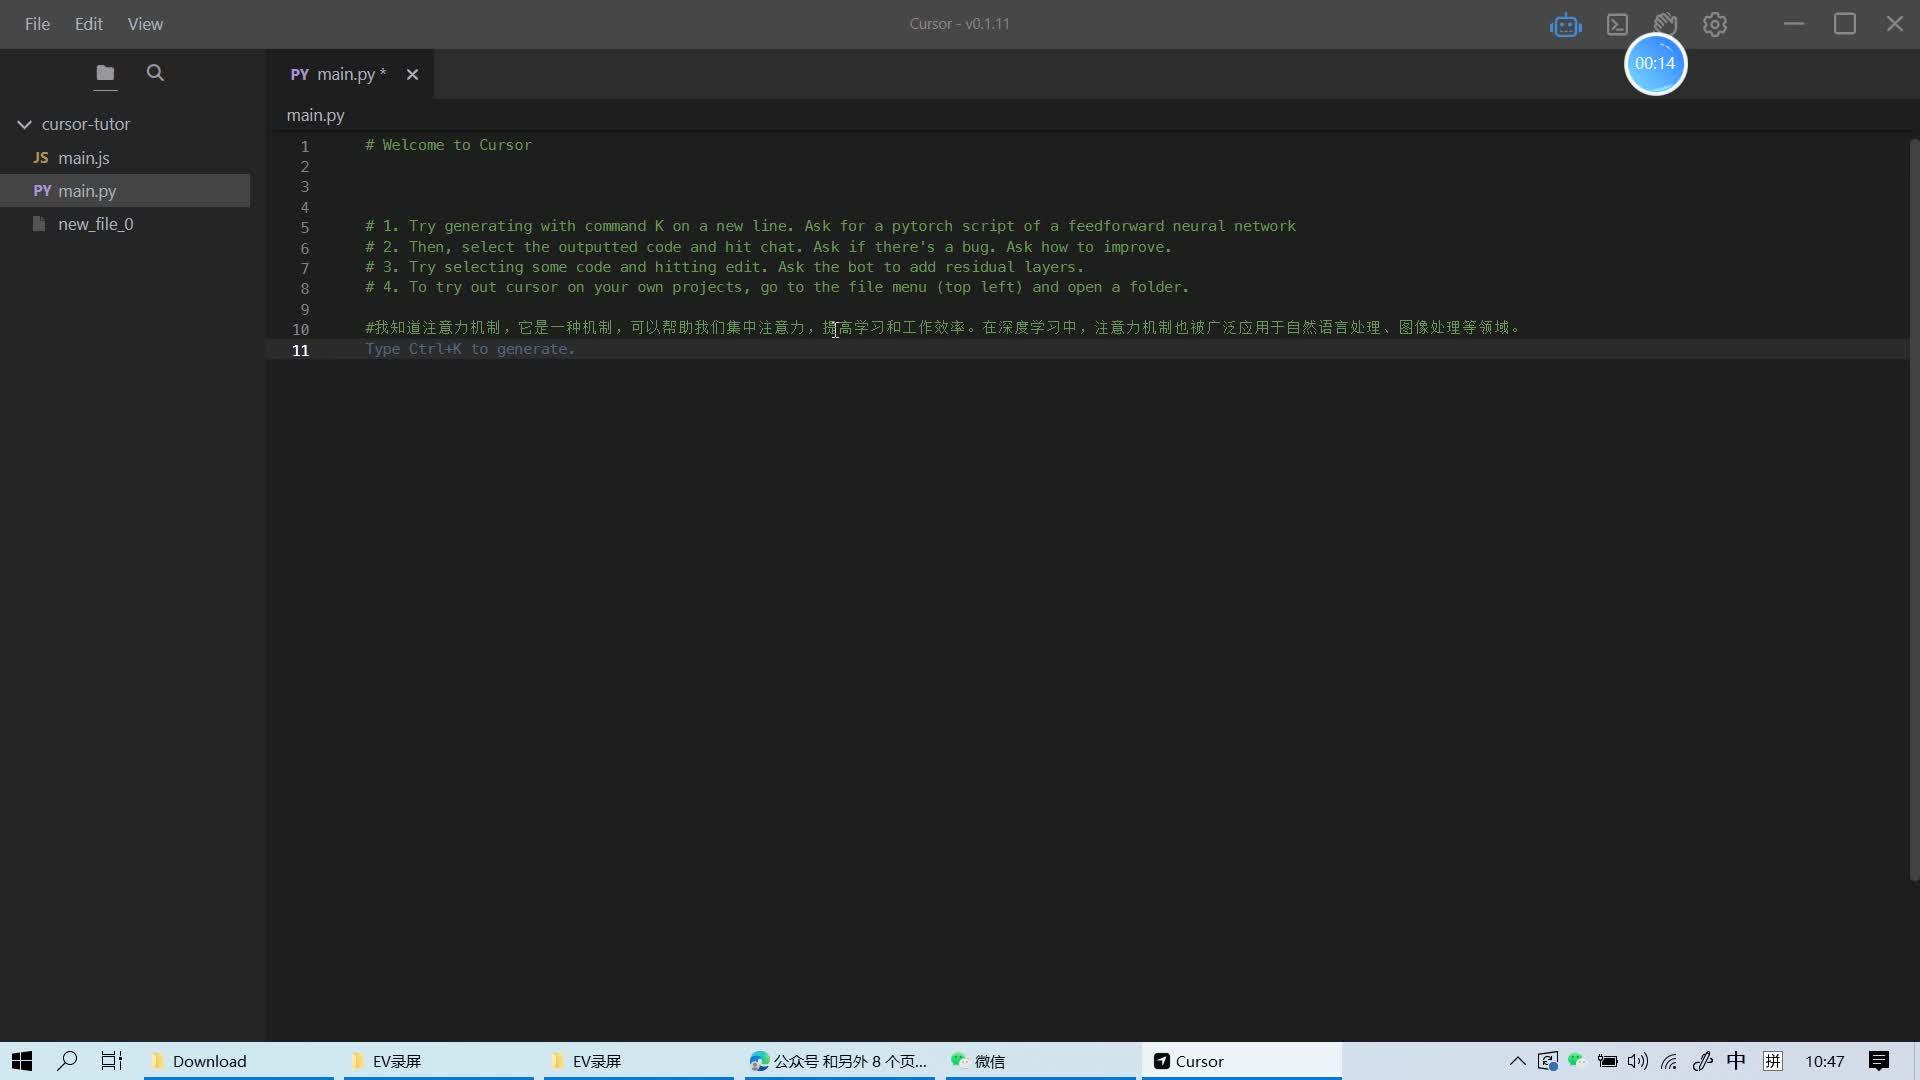Screen dimensions: 1920x1080
Task: Open Task View on the taskbar
Action: click(112, 1061)
